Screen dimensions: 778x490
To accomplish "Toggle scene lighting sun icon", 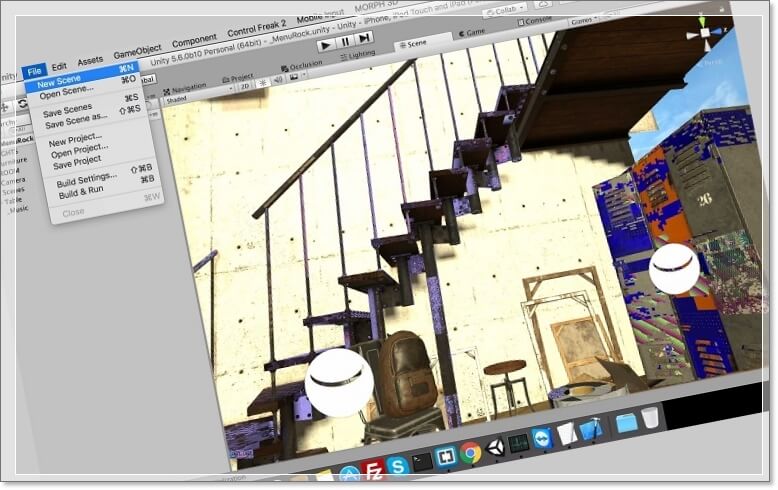I will coord(262,83).
